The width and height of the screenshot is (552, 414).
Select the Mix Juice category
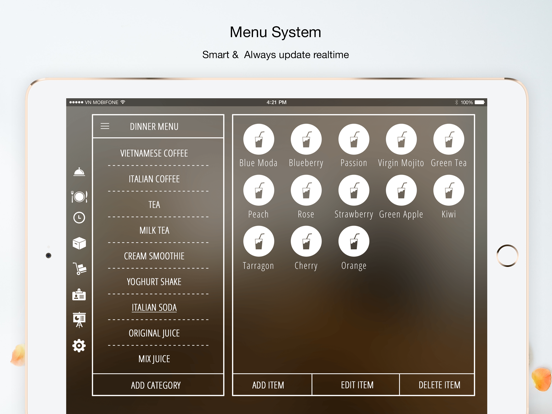tap(154, 359)
